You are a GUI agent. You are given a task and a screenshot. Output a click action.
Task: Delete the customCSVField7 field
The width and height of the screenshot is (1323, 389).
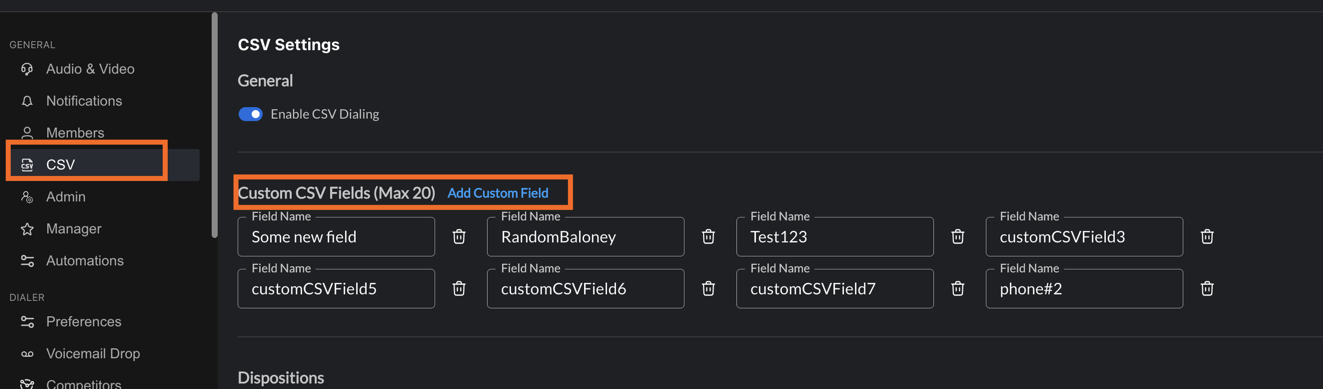point(958,289)
